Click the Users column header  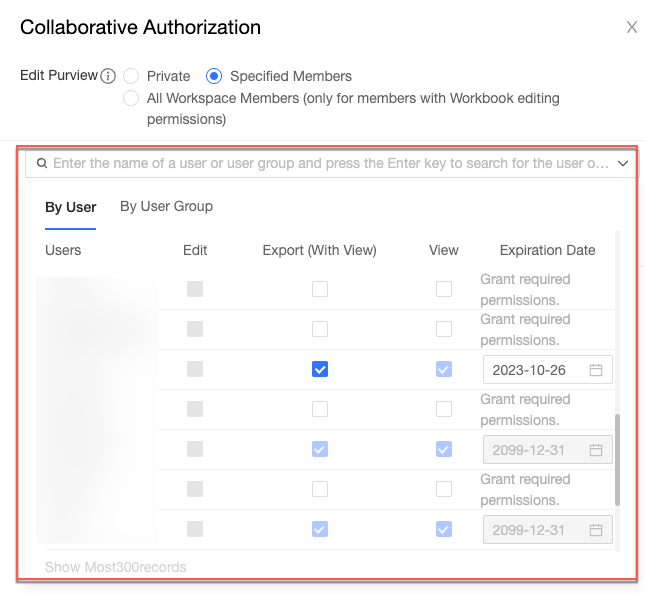(x=63, y=250)
